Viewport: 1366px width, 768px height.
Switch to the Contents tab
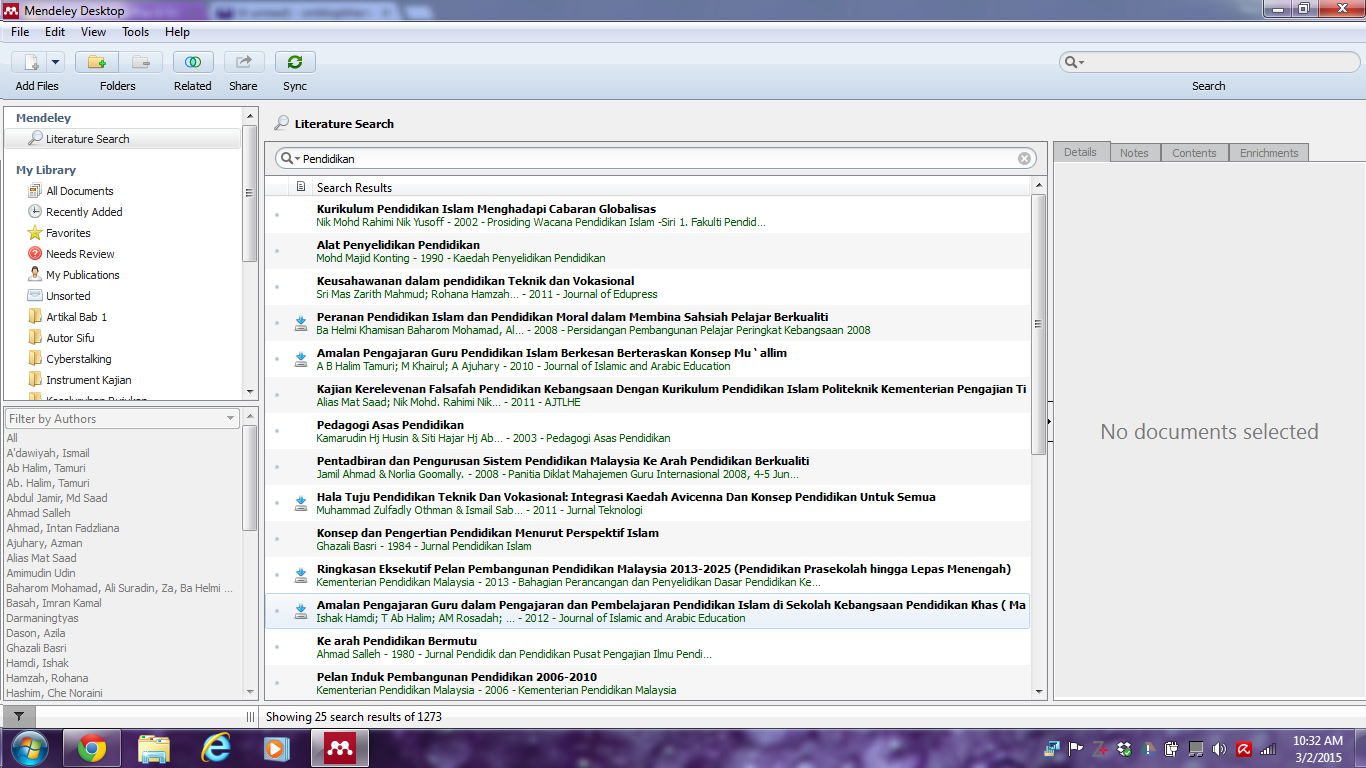click(1194, 153)
